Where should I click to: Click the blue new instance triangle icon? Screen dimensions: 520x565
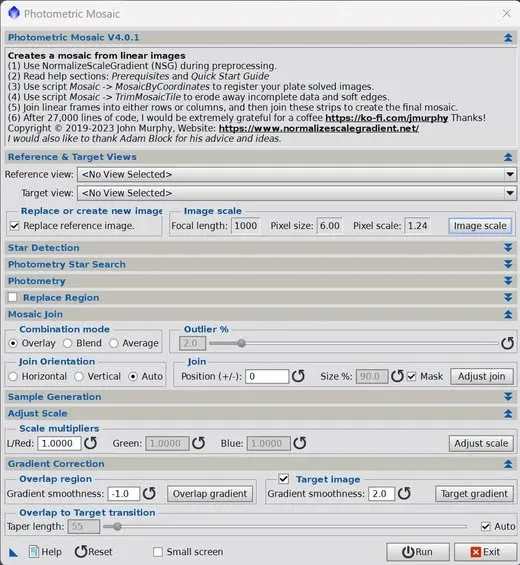tap(13, 552)
